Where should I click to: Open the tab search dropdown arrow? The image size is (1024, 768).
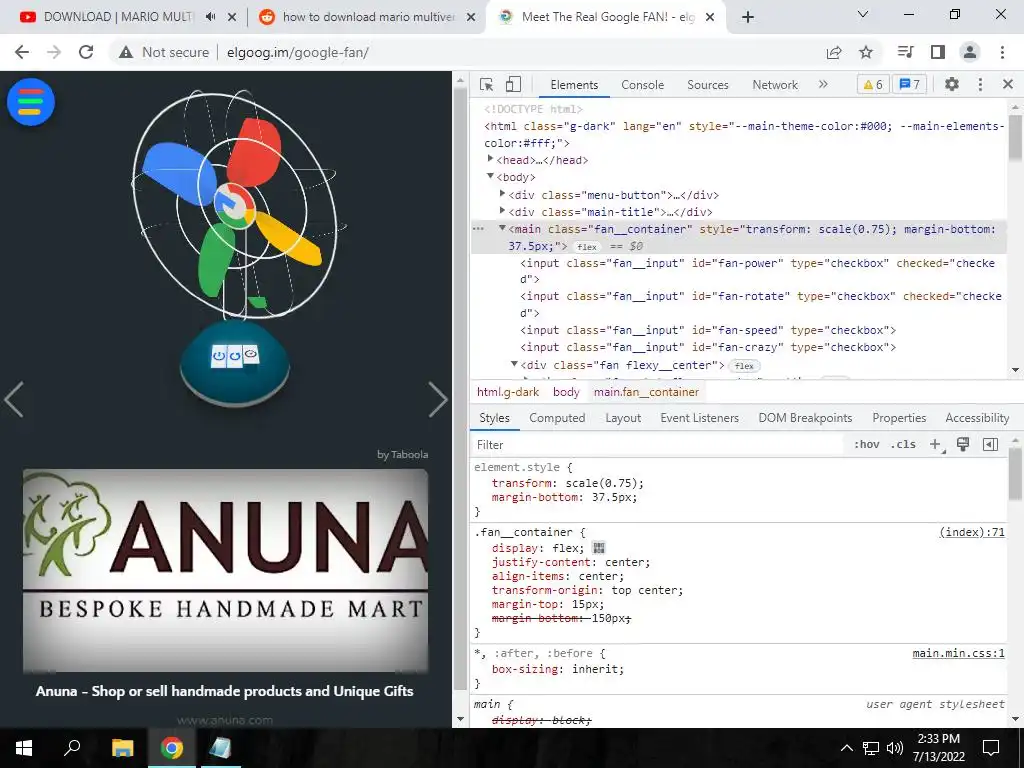pyautogui.click(x=863, y=14)
